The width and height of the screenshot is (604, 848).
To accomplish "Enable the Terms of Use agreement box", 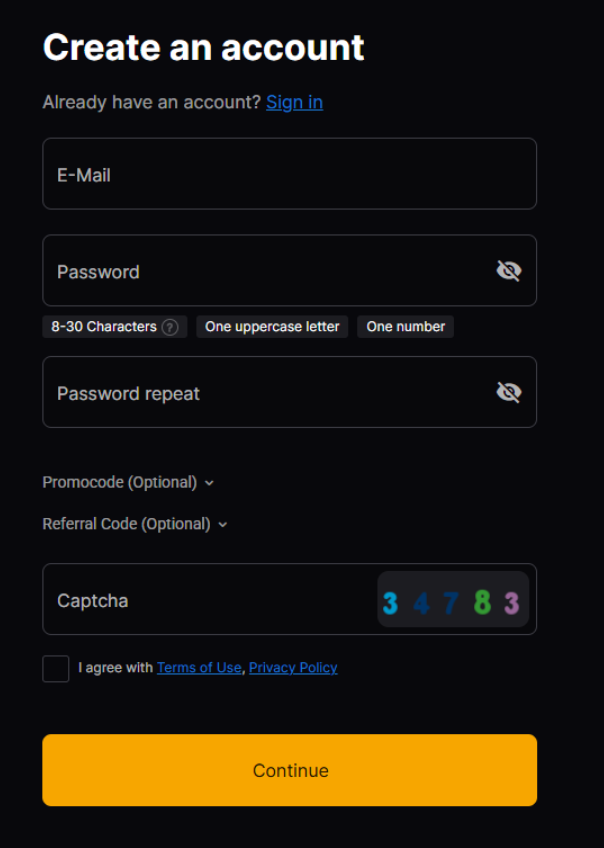I will point(55,668).
